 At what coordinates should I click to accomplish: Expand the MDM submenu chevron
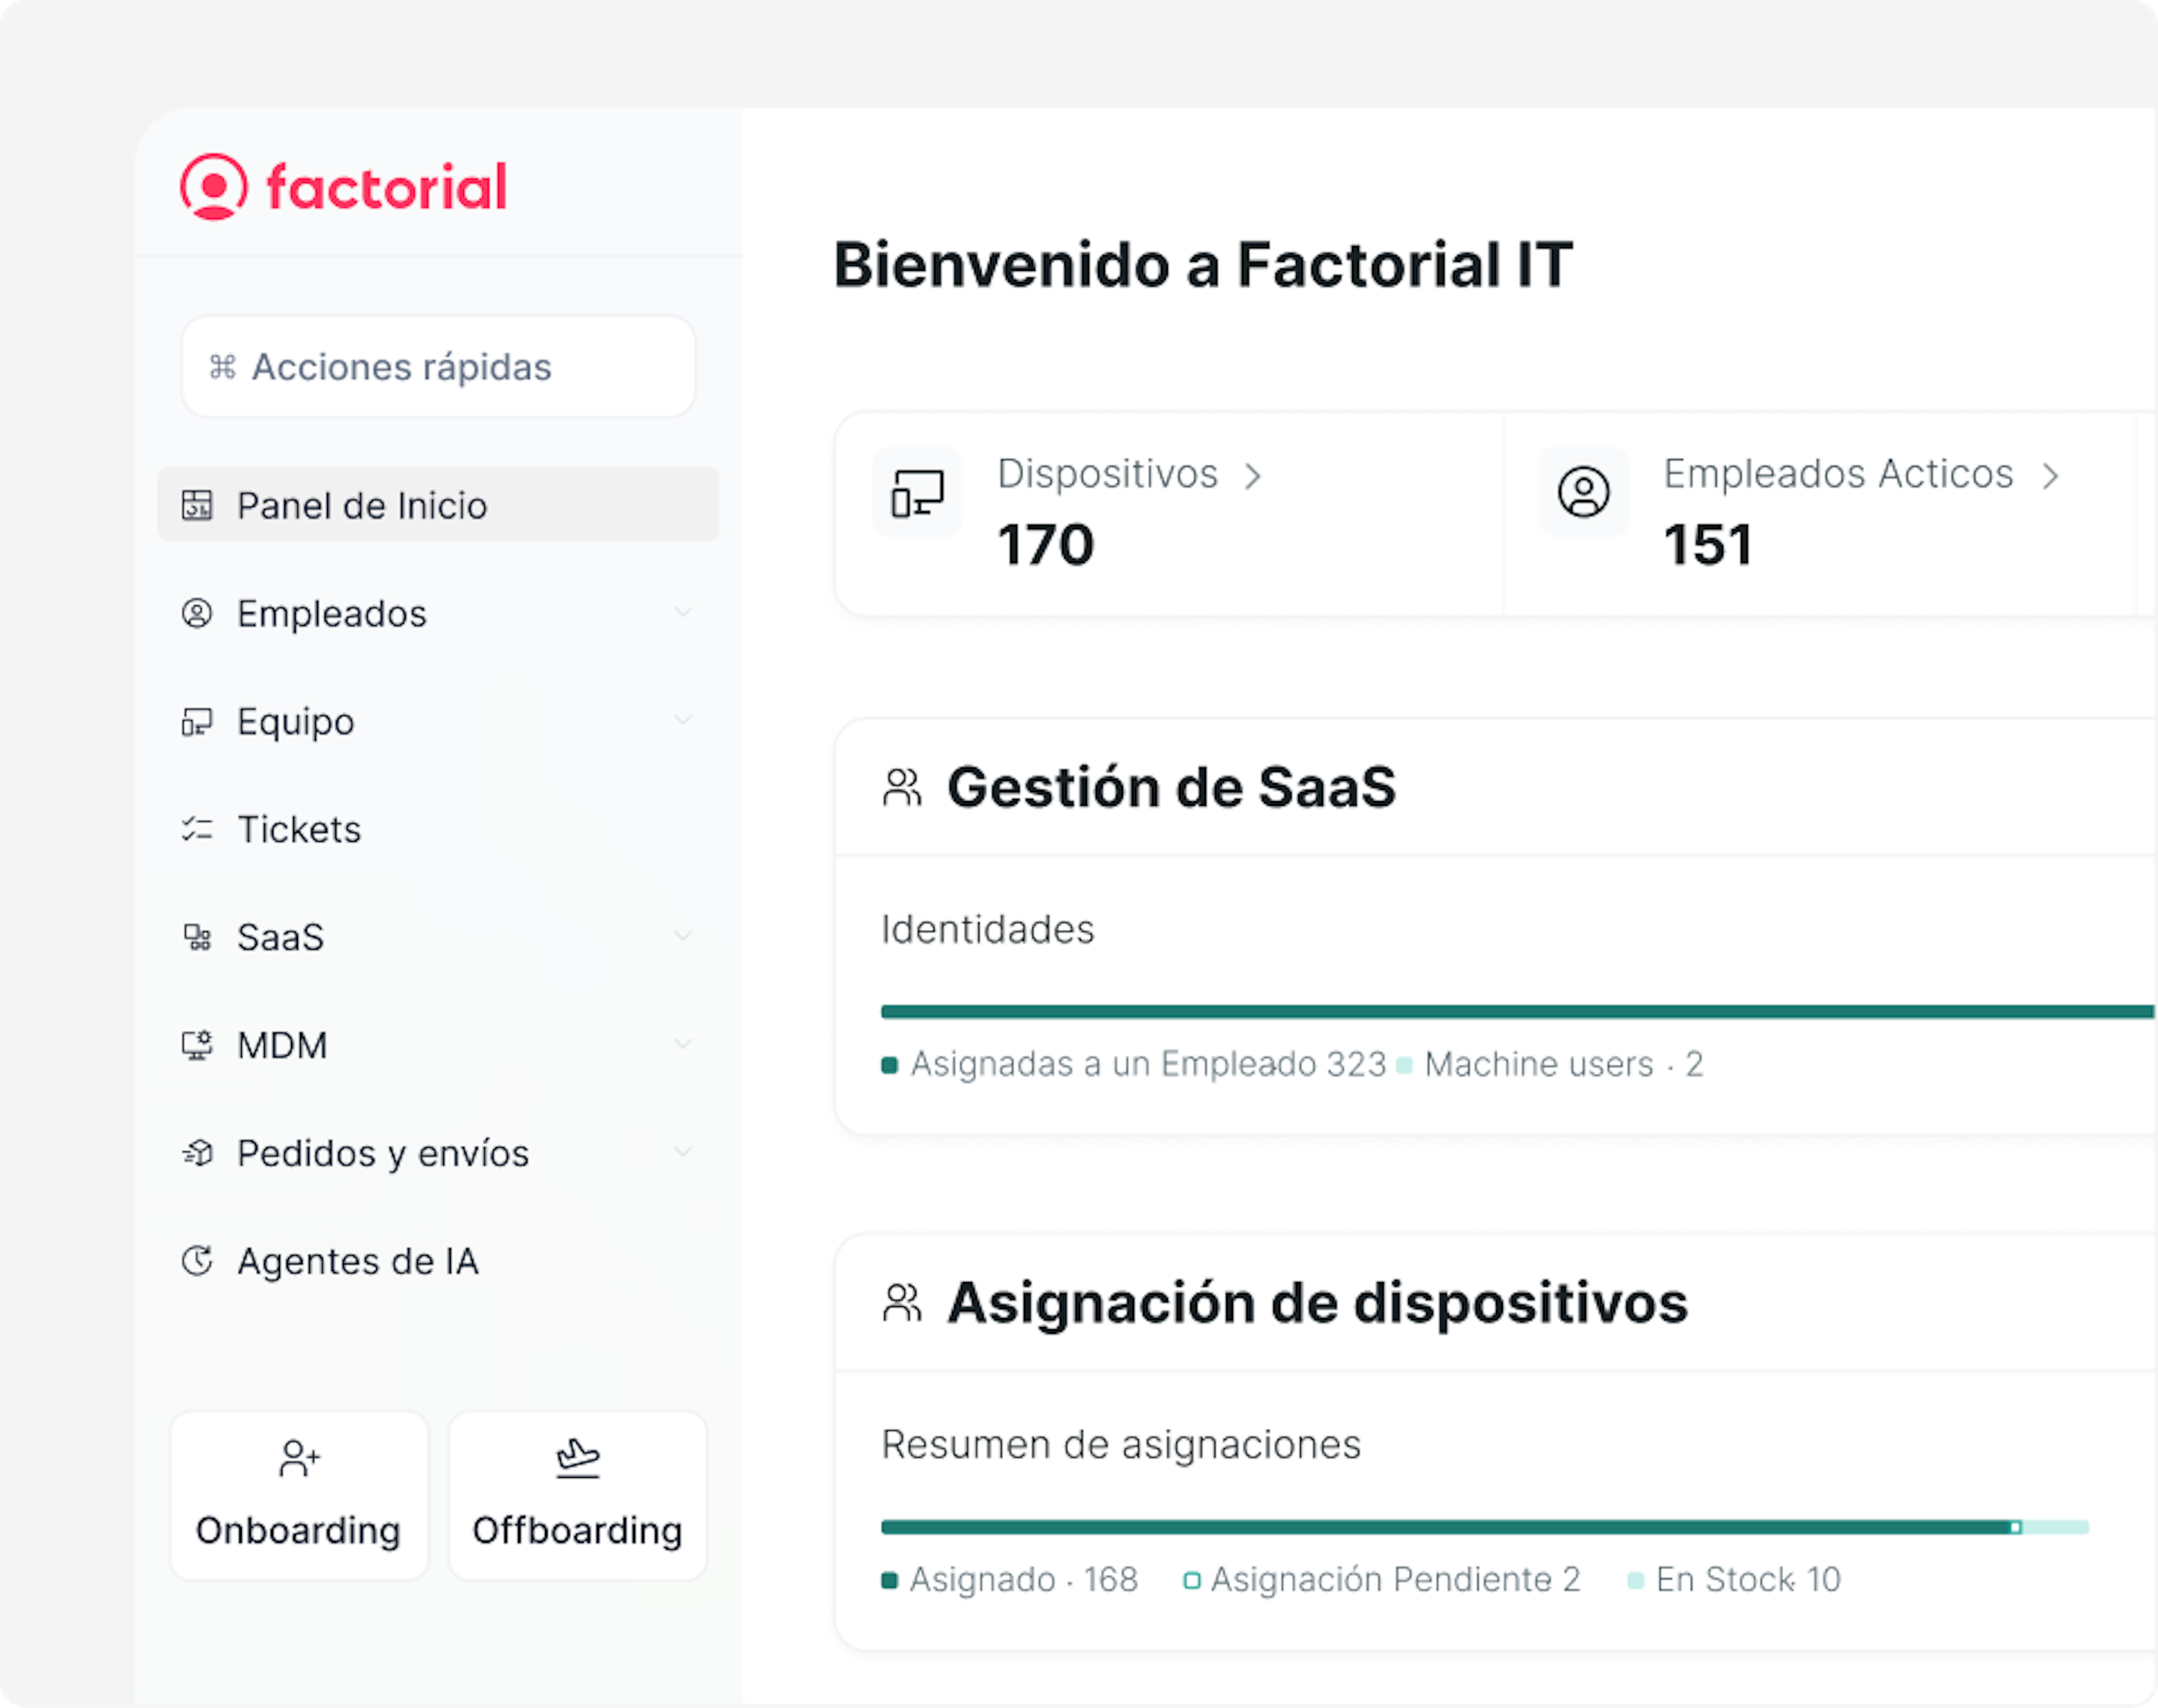[683, 1044]
